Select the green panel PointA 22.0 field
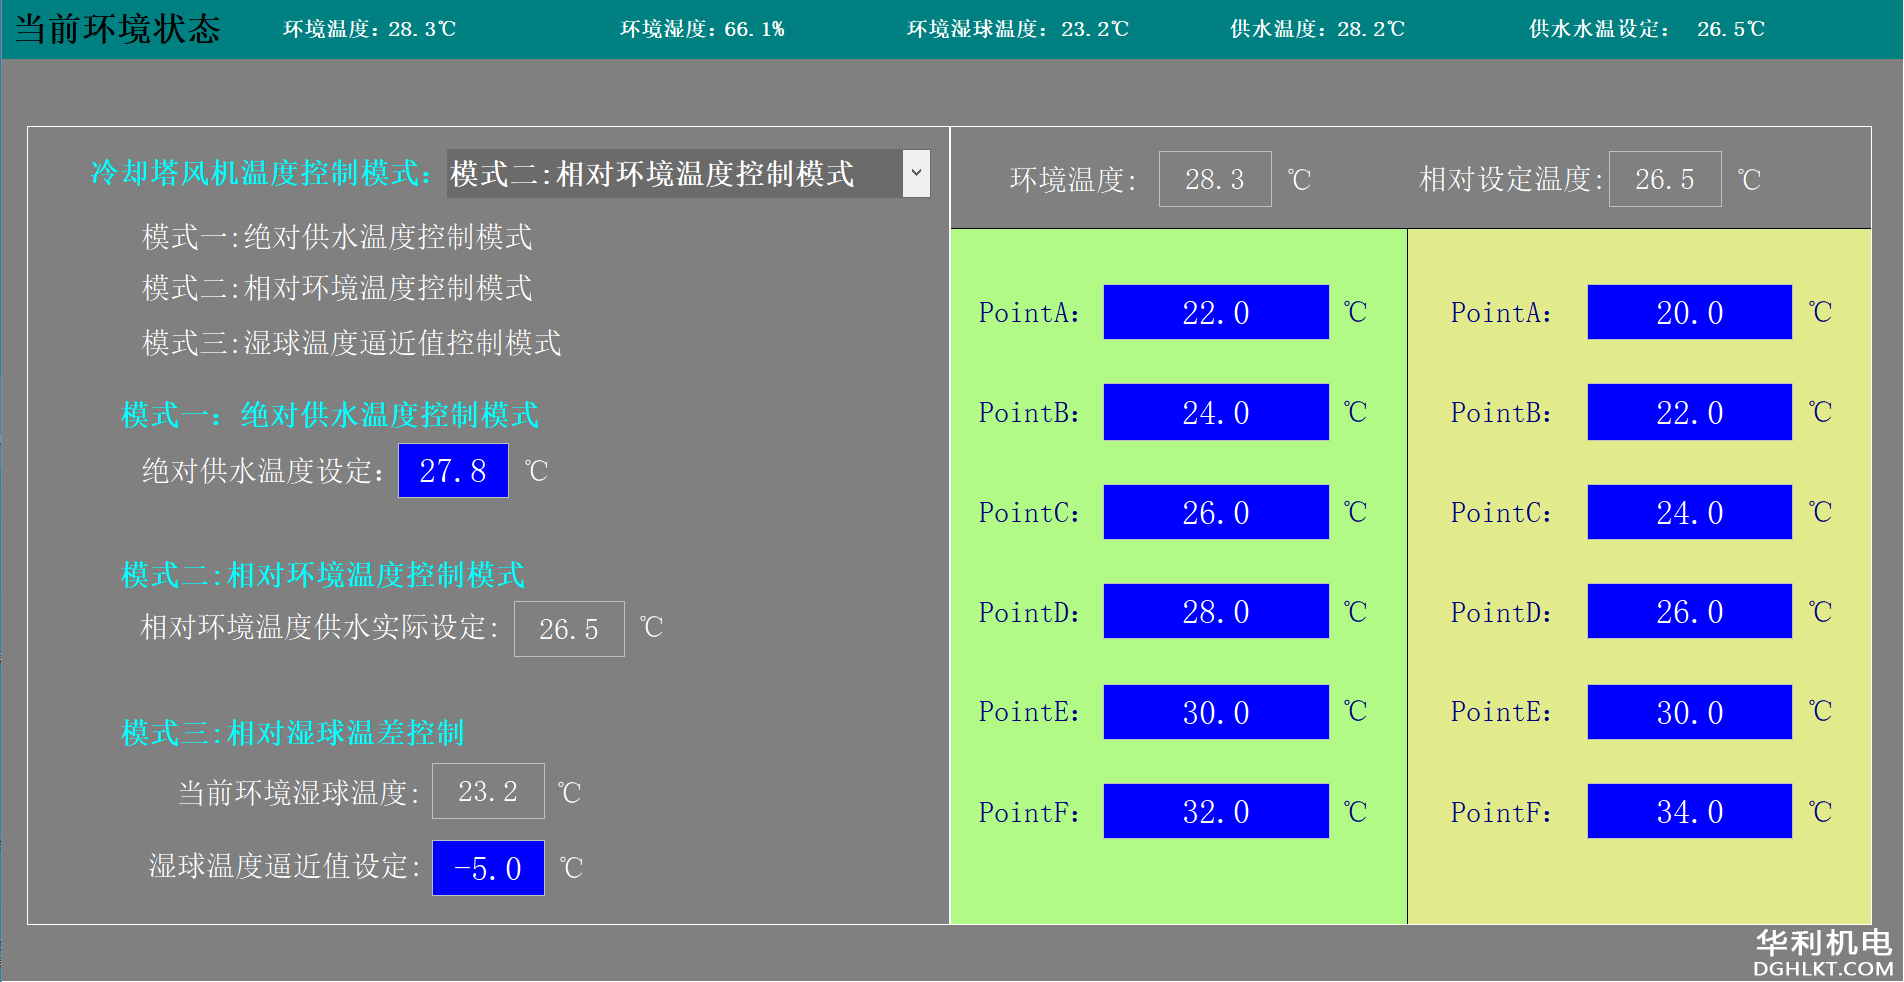 point(1215,312)
